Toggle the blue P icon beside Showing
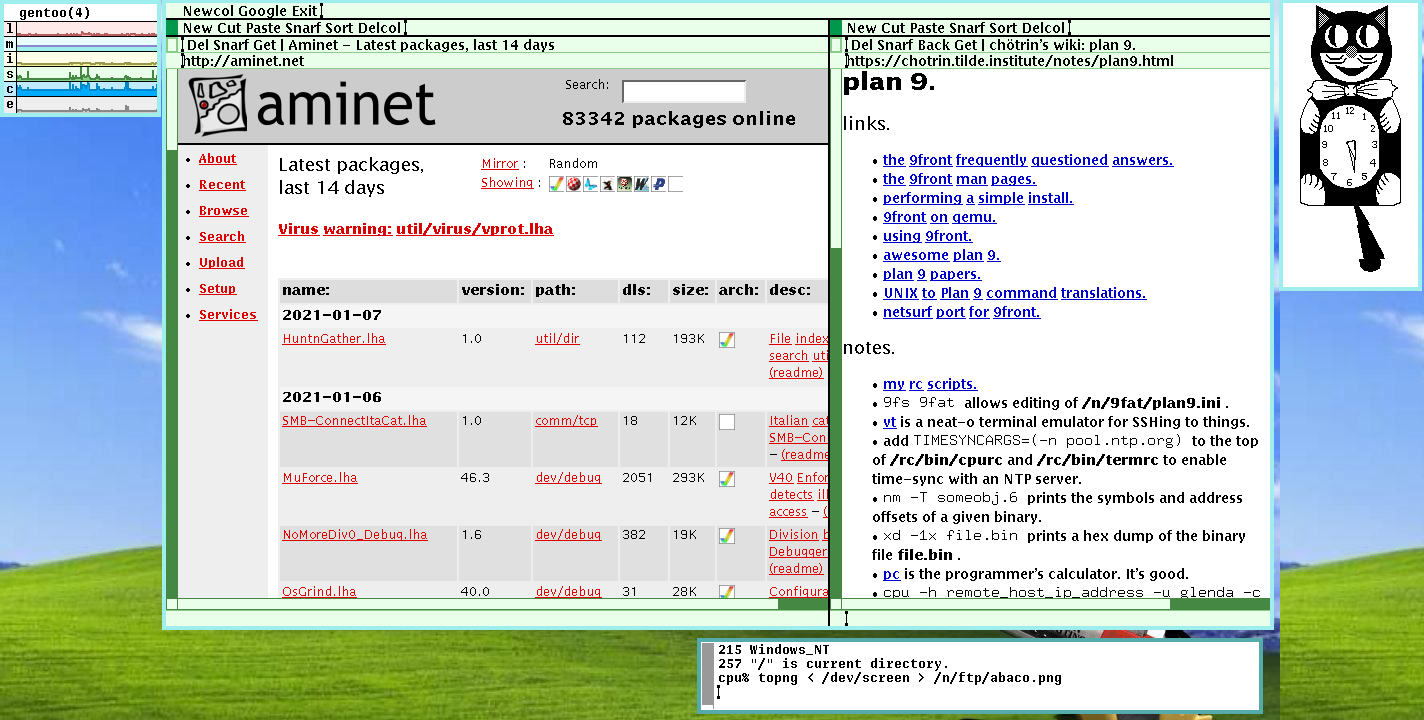This screenshot has width=1424, height=720. tap(659, 184)
